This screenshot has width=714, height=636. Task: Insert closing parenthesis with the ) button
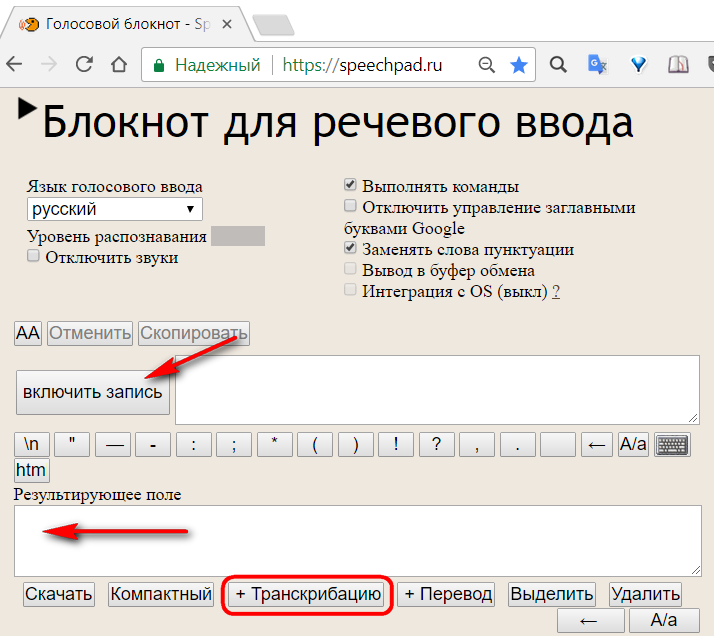(x=356, y=444)
